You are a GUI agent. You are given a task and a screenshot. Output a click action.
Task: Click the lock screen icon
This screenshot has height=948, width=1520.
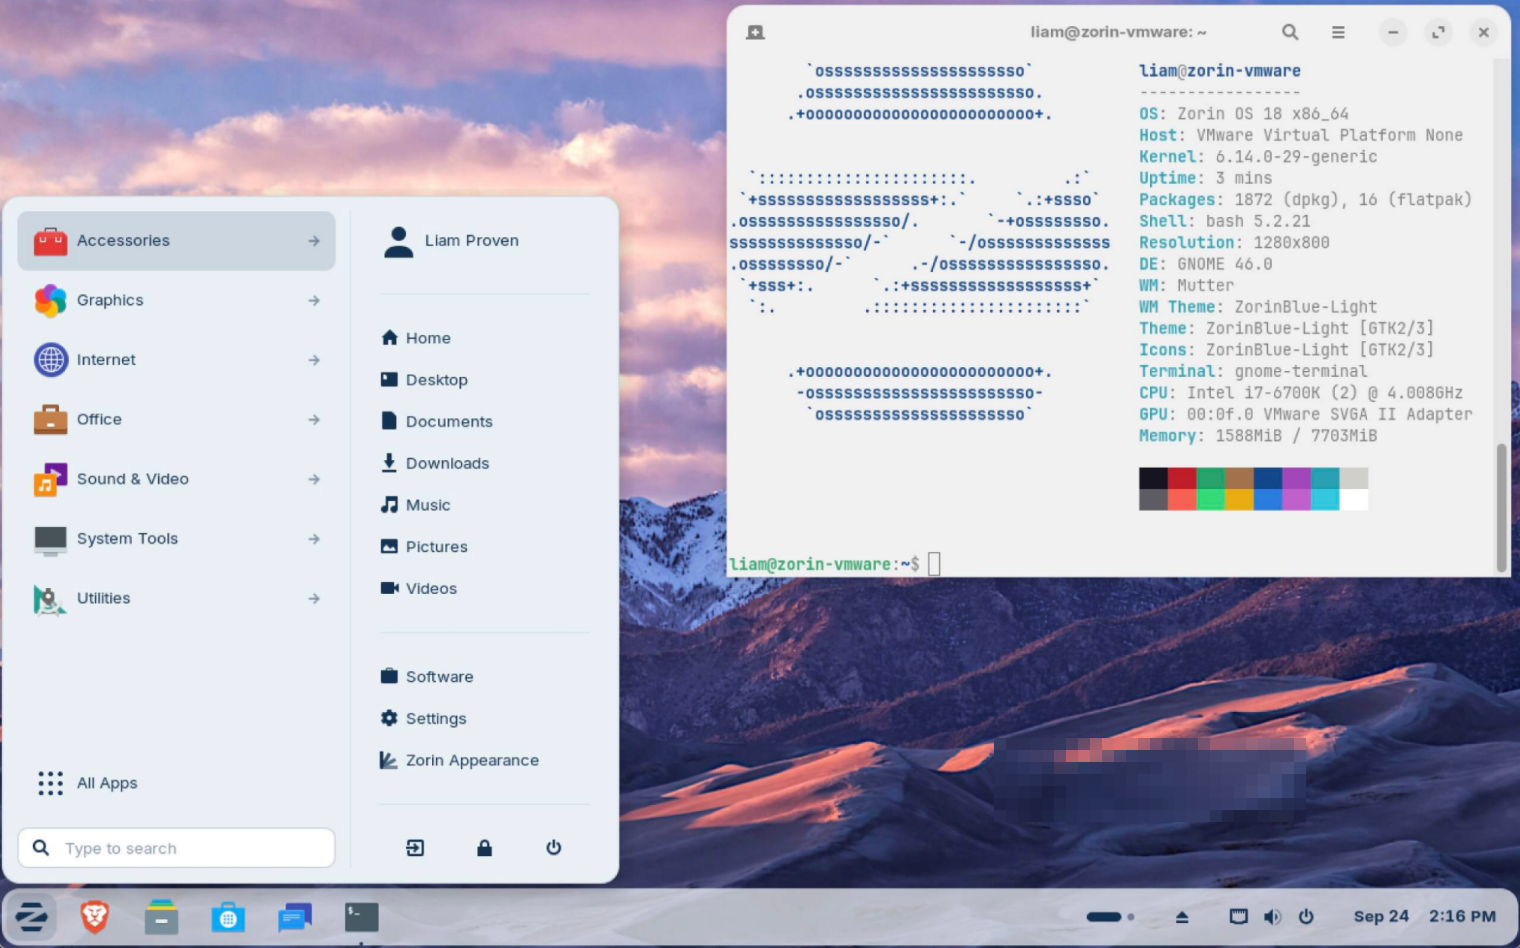(484, 848)
